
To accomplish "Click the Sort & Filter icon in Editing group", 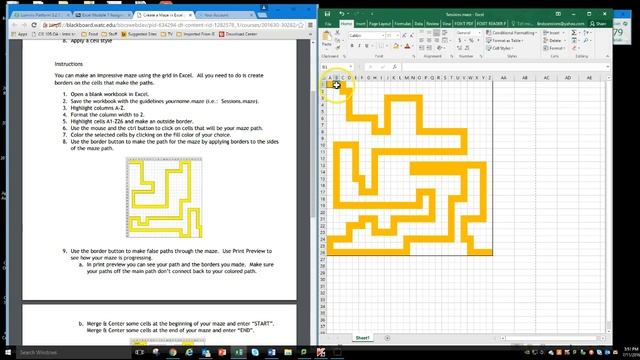I will coord(587,33).
